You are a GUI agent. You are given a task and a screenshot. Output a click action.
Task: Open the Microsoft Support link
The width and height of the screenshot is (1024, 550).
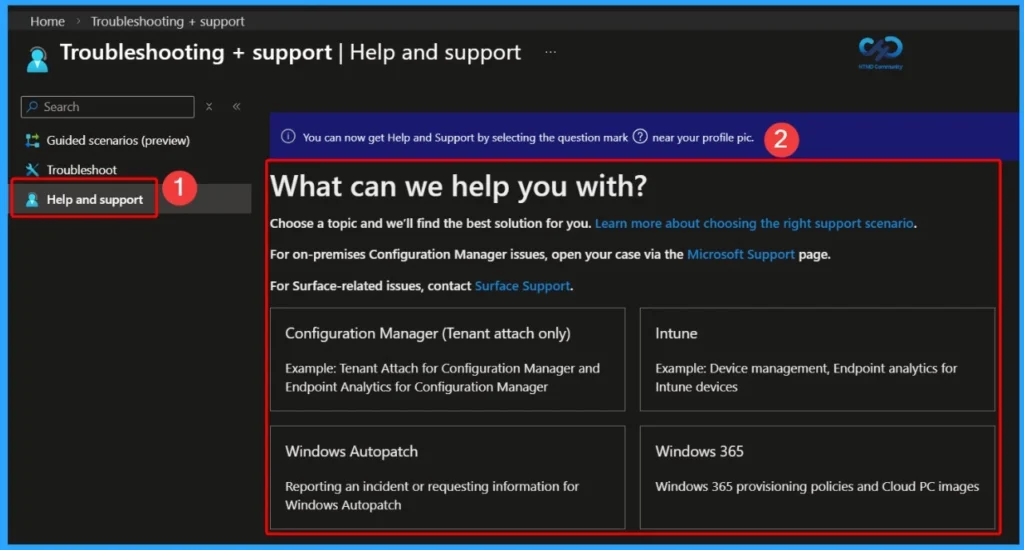tap(741, 255)
